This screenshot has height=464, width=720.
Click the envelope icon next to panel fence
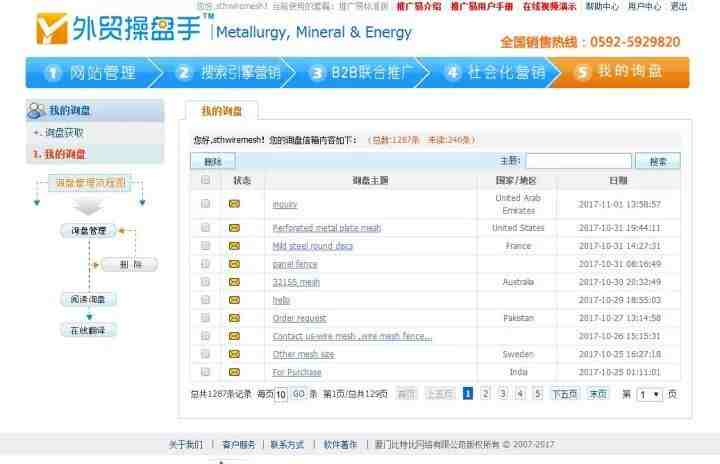[x=234, y=264]
